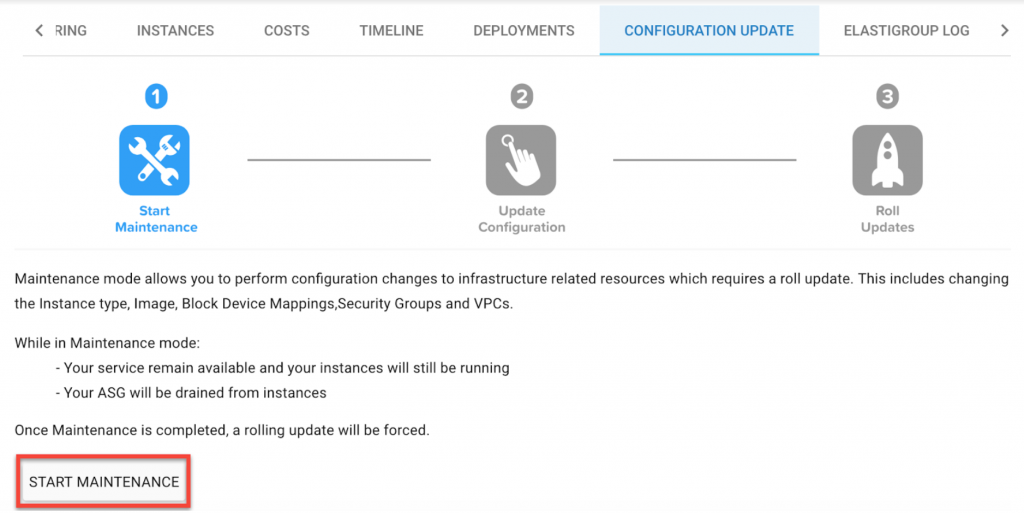Image resolution: width=1024 pixels, height=513 pixels.
Task: Select the step 2 number badge
Action: pos(521,97)
